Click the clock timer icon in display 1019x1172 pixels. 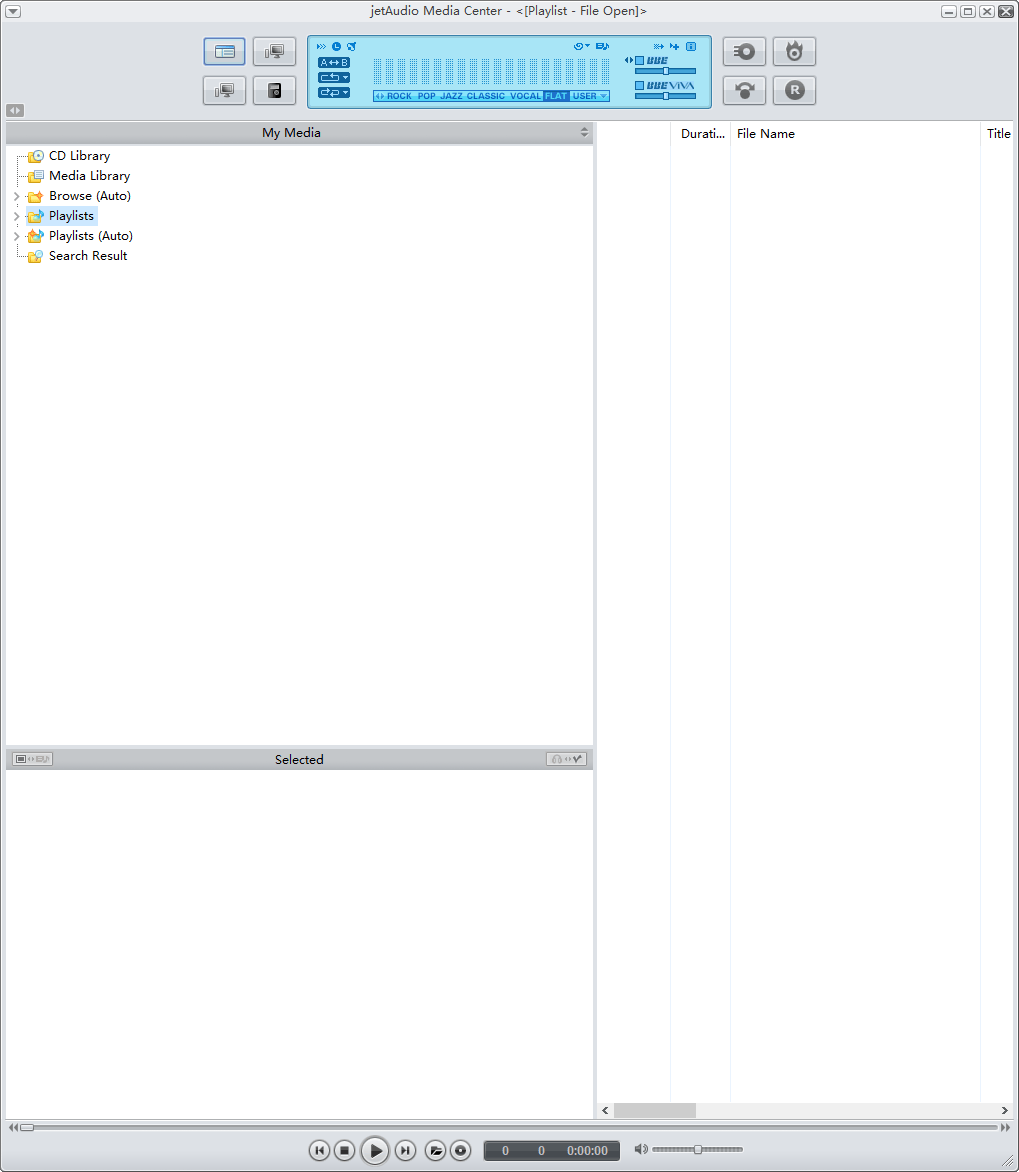point(336,46)
